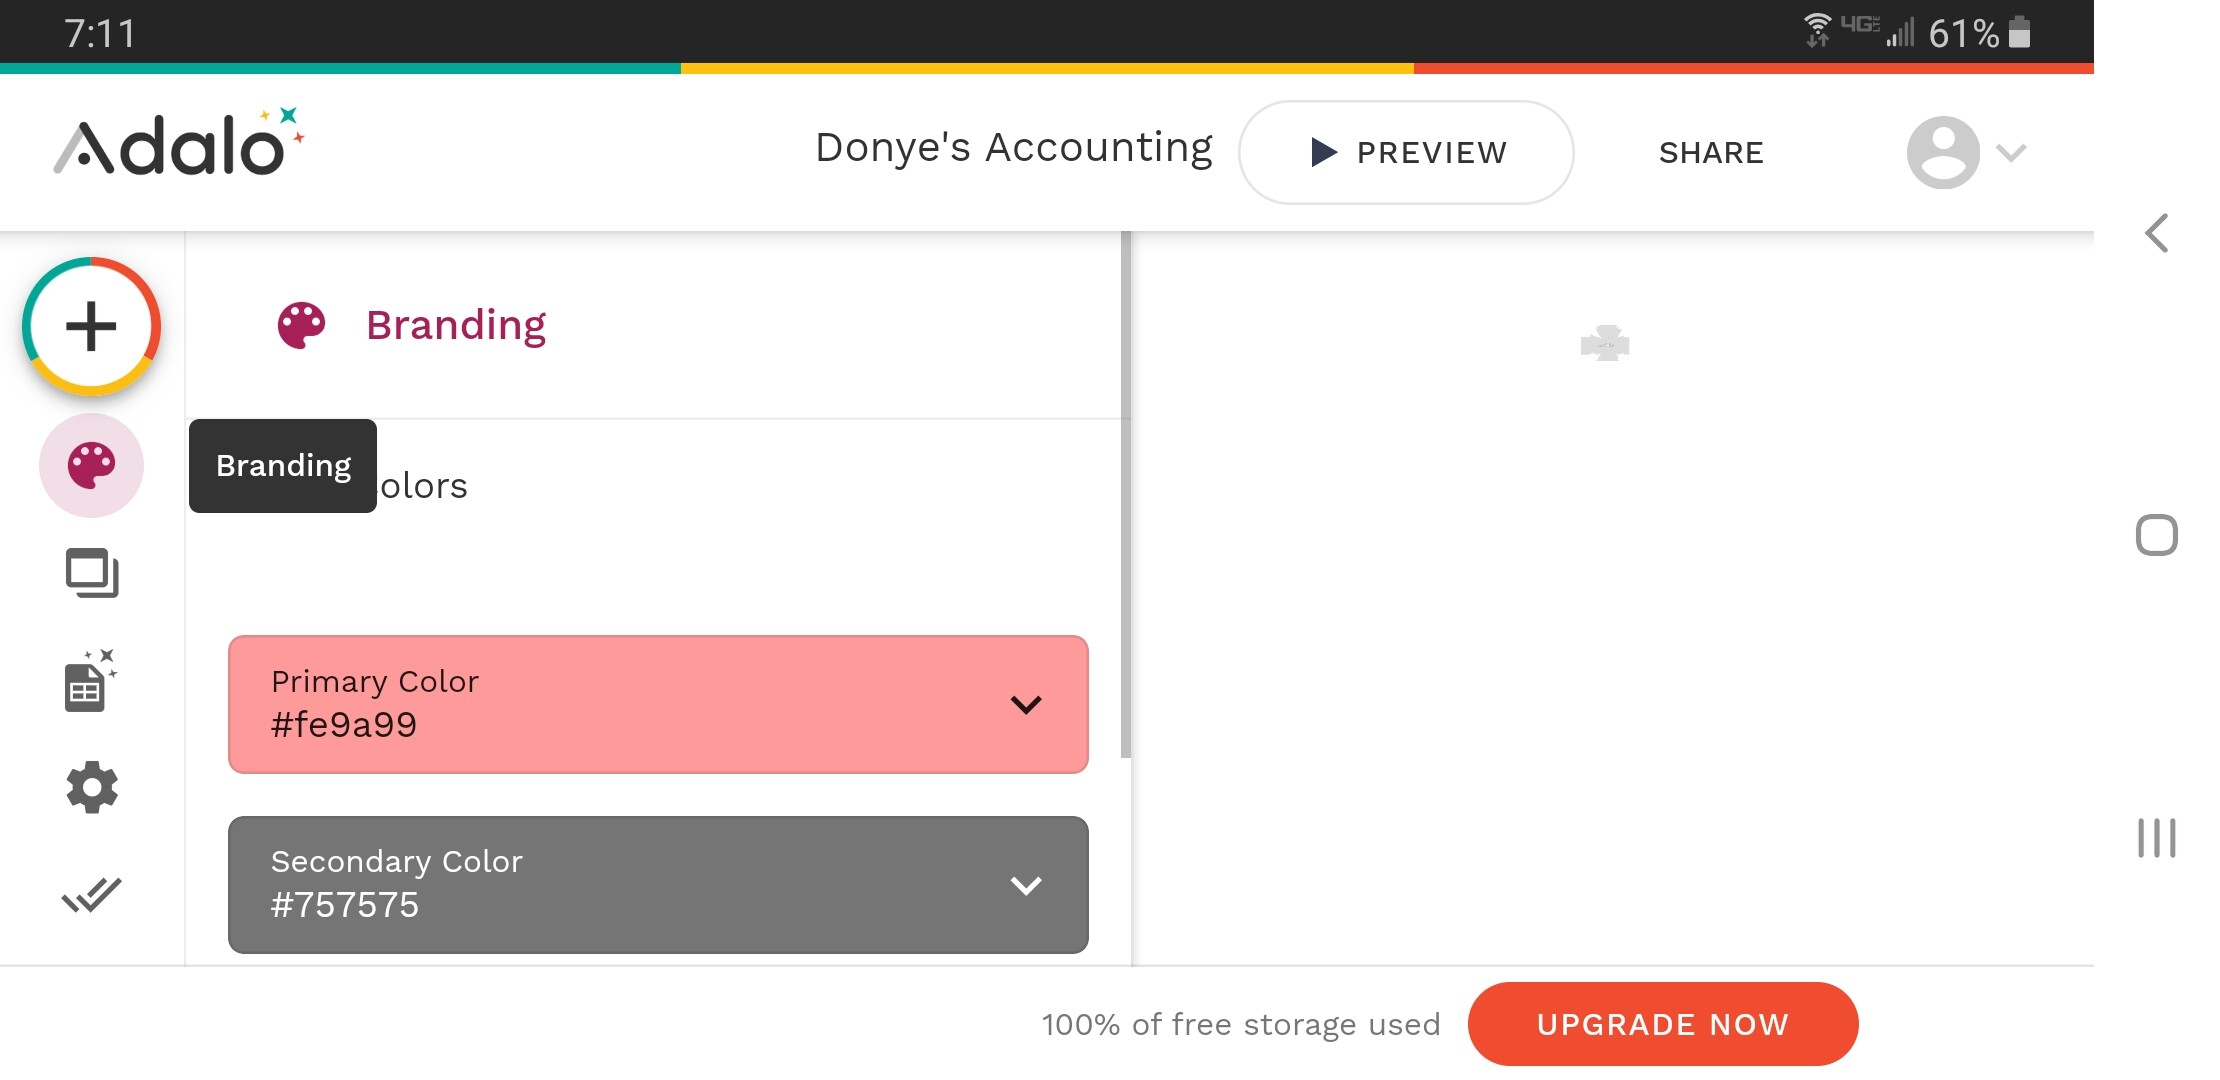The width and height of the screenshot is (2220, 1080).
Task: Open the Screens icon in sidebar
Action: tap(92, 573)
